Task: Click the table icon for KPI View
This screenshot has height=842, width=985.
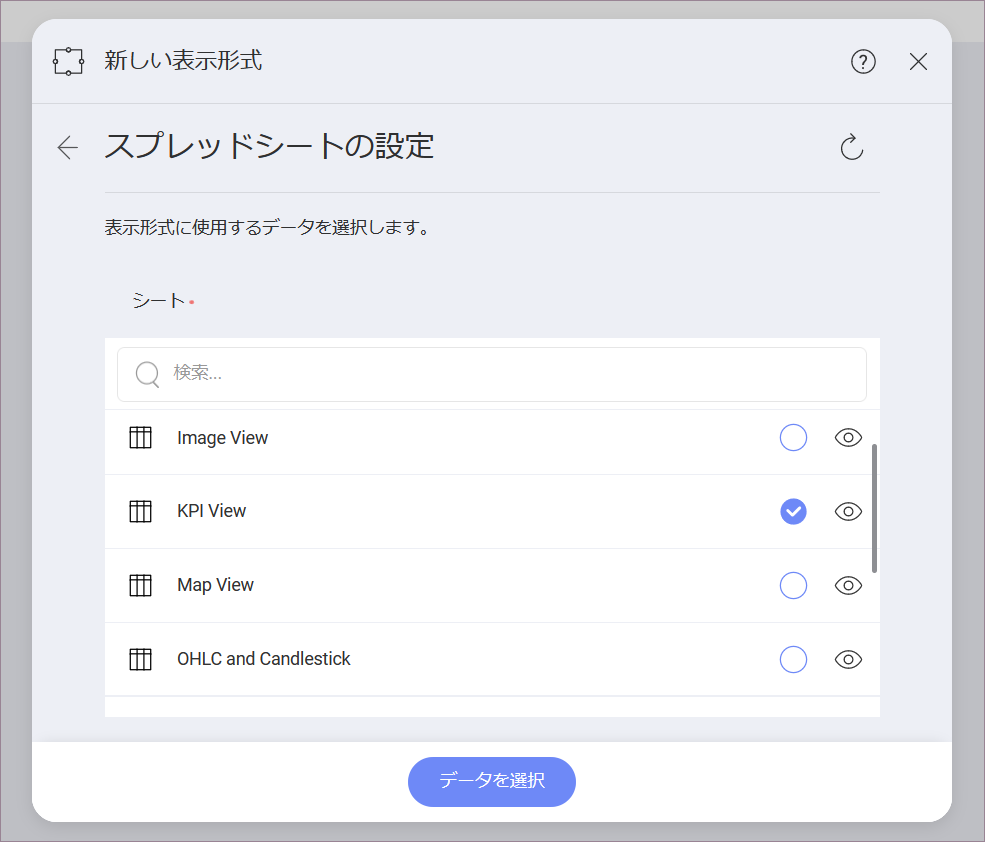Action: click(141, 511)
